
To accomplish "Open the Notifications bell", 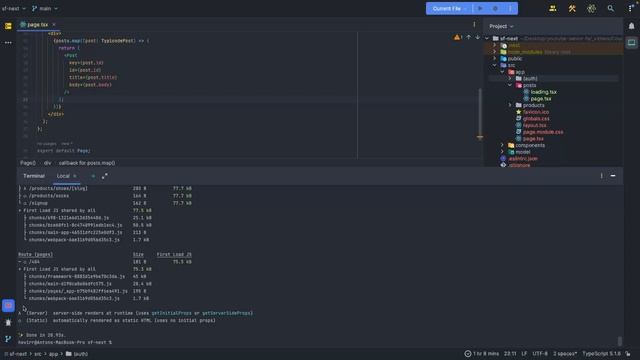I will coord(631,26).
